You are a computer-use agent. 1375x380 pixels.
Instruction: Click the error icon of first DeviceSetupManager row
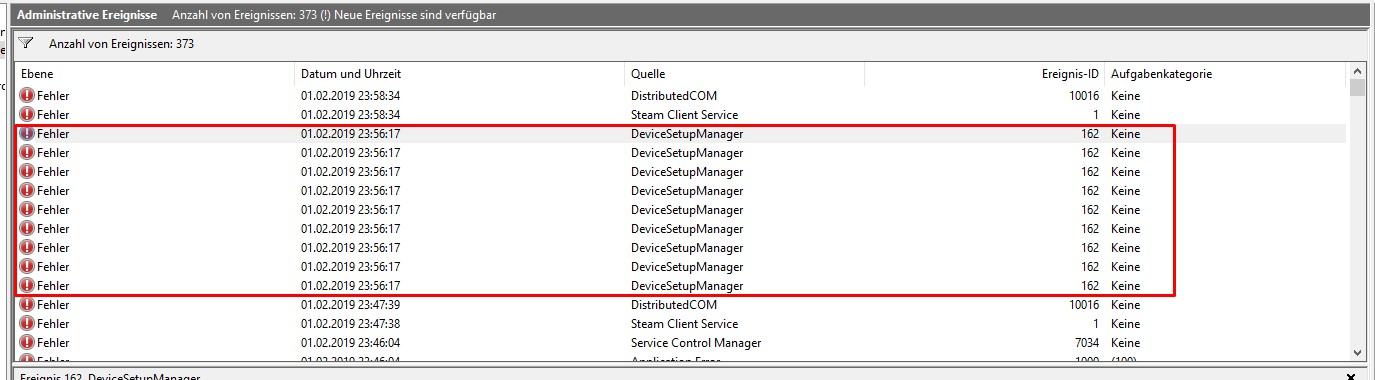tap(27, 134)
